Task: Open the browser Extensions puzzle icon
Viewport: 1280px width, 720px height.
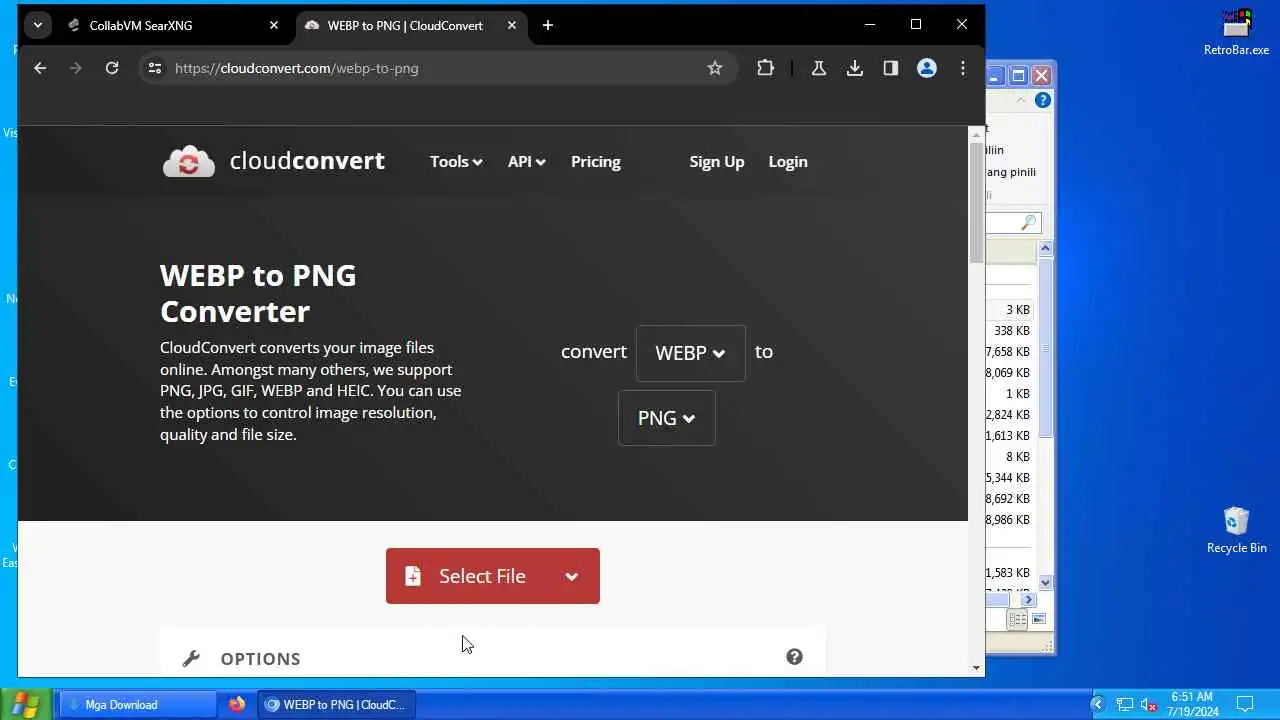Action: (x=765, y=68)
